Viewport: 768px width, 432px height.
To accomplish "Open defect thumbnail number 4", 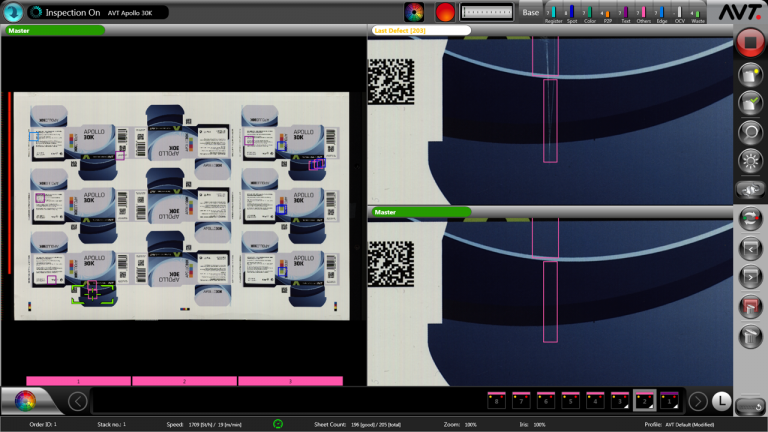I will (x=595, y=401).
